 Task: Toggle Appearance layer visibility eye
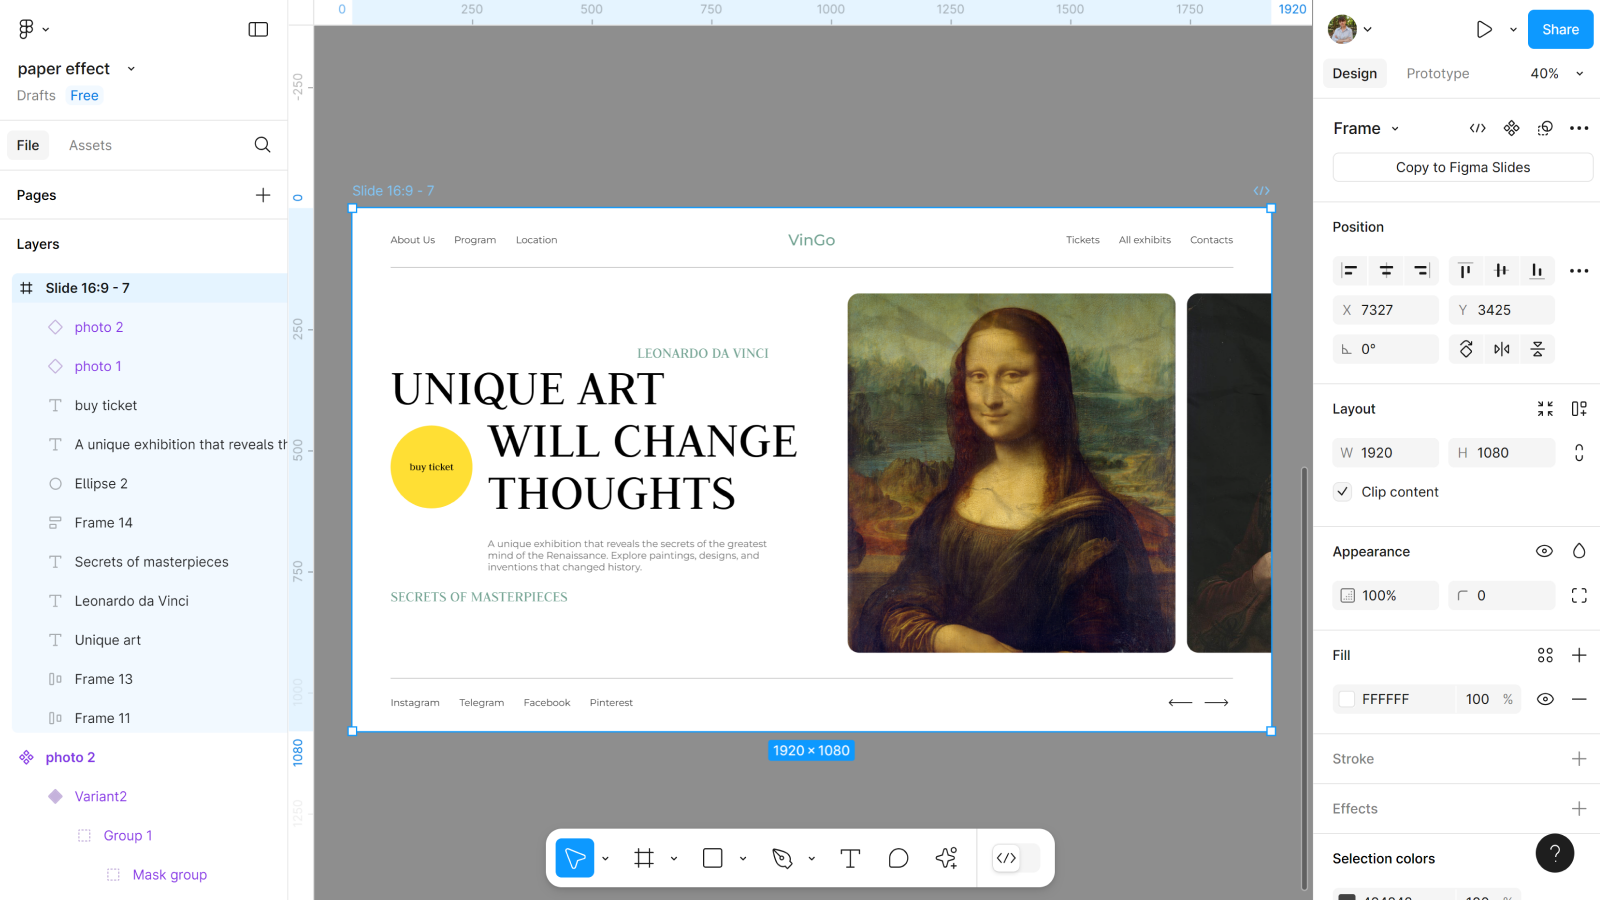(1544, 551)
